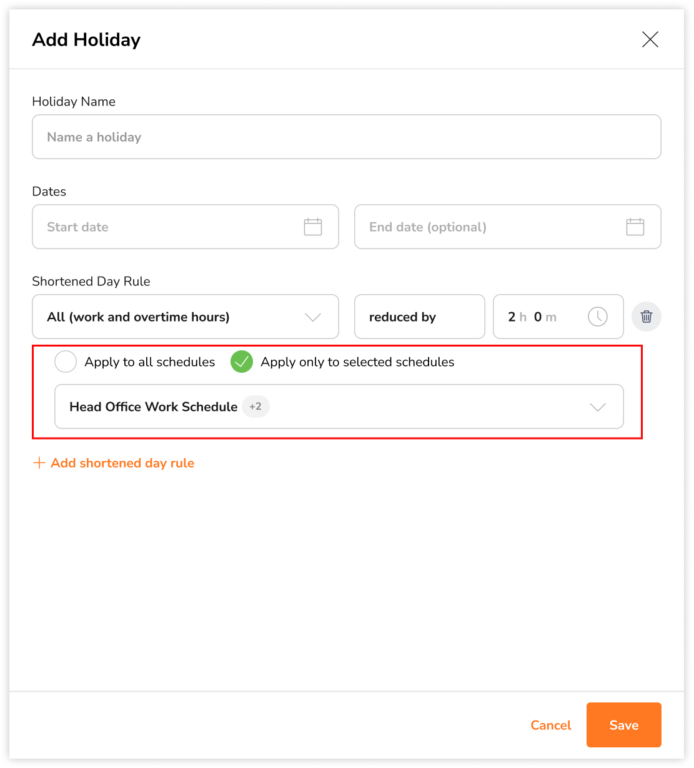
Task: Click the clock icon in duration field
Action: coord(597,317)
